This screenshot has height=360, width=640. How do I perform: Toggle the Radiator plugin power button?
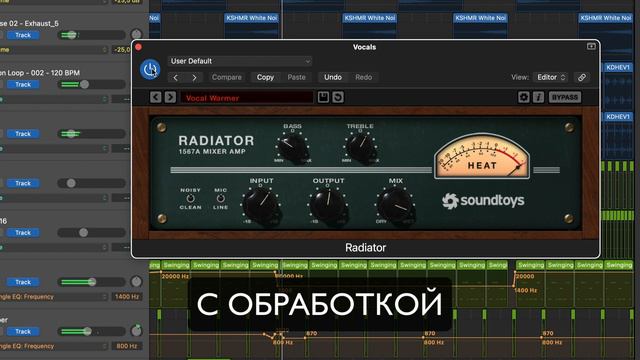coord(150,69)
